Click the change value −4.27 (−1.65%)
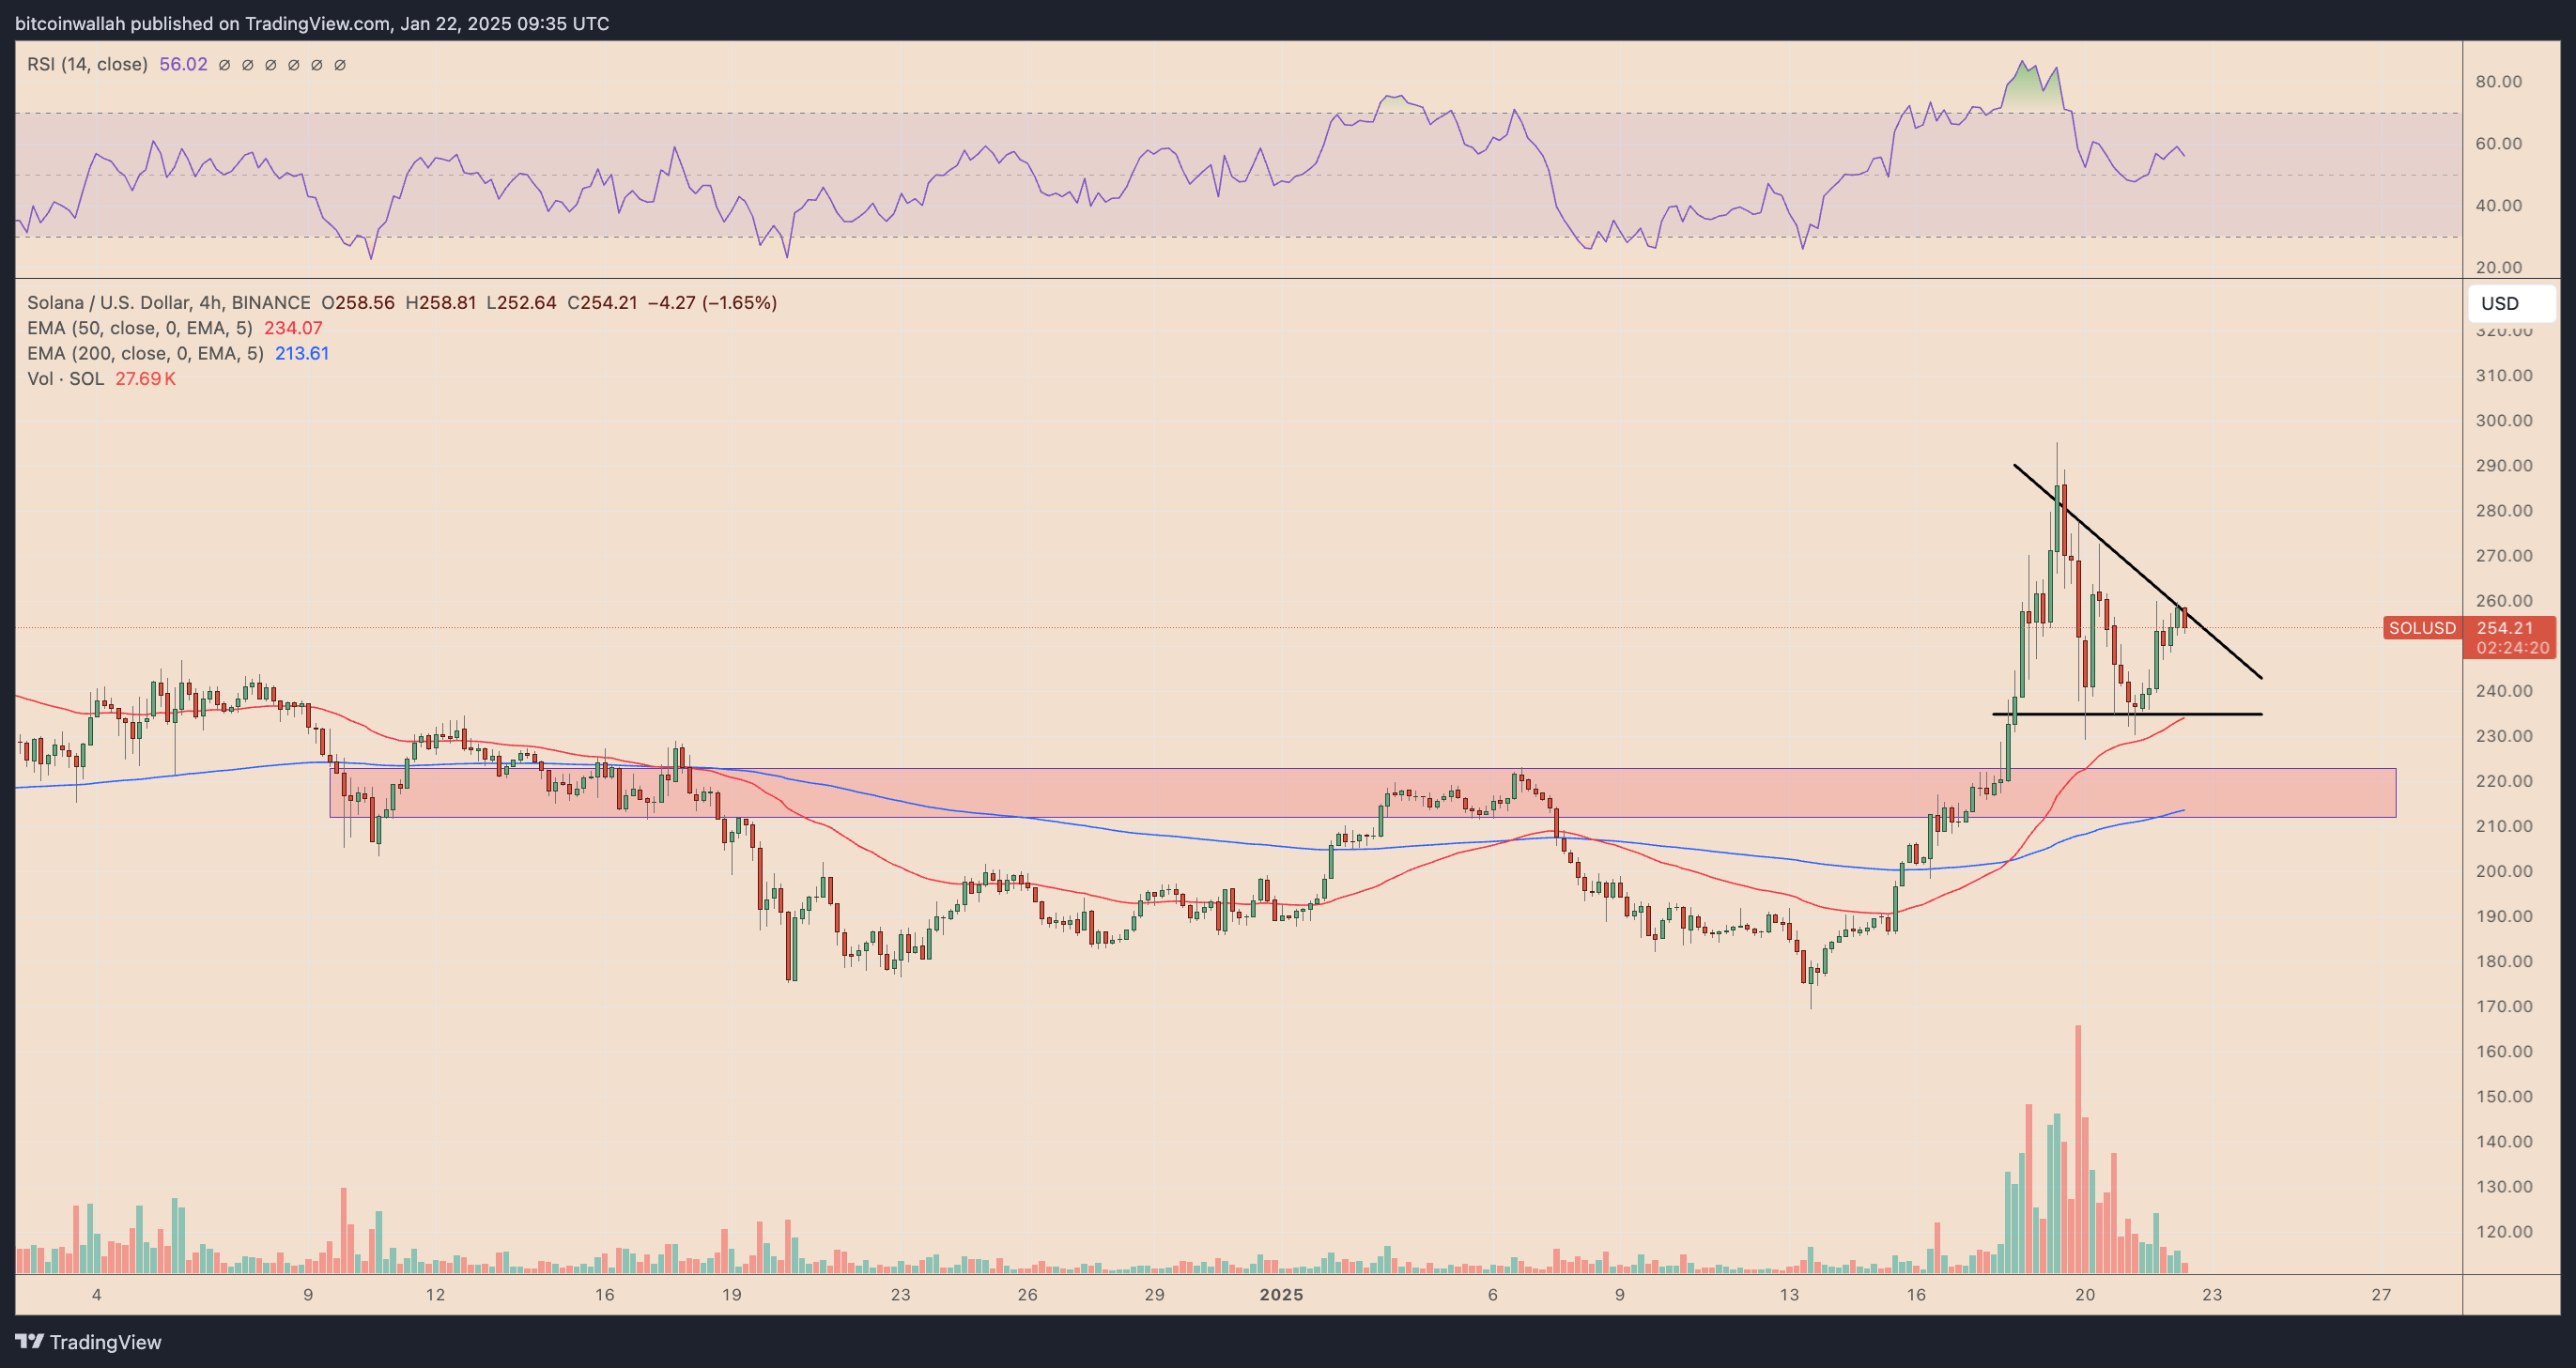Image resolution: width=2576 pixels, height=1368 pixels. point(712,302)
